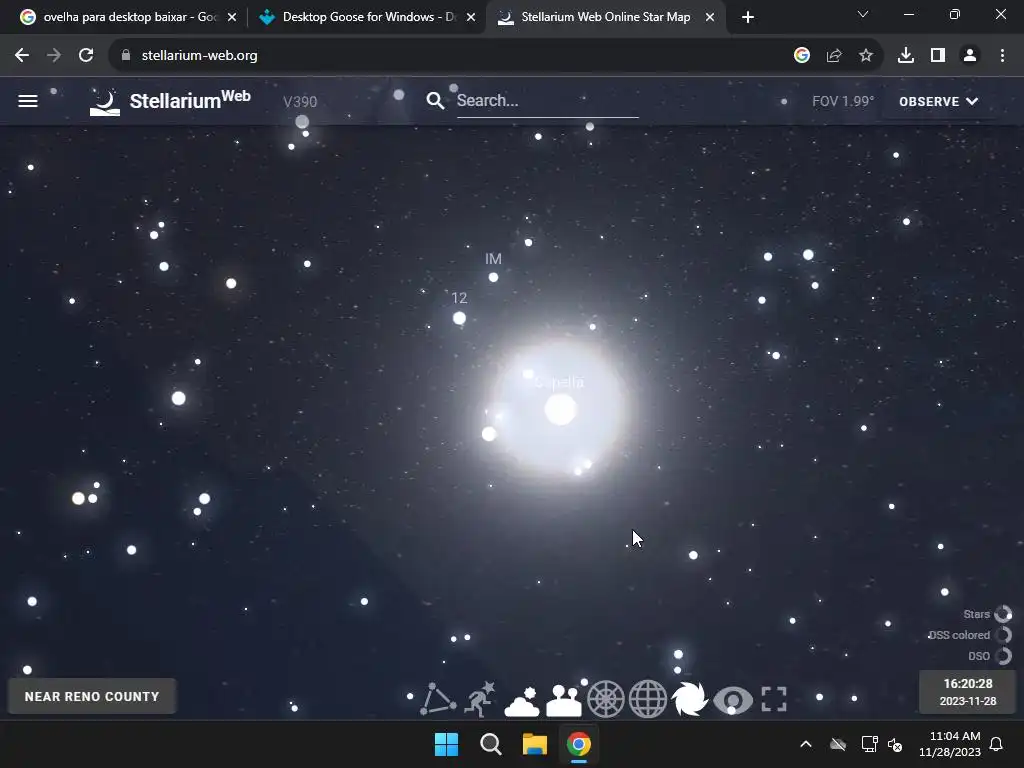
Task: Open the Stellarium hamburger menu
Action: pyautogui.click(x=28, y=101)
